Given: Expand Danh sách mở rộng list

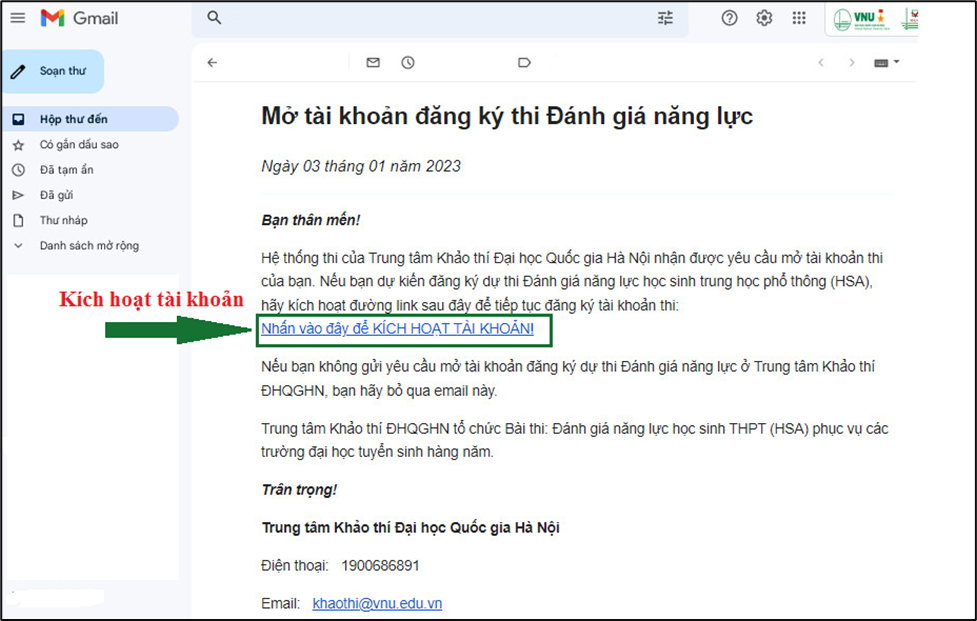Looking at the screenshot, I should pyautogui.click(x=89, y=246).
